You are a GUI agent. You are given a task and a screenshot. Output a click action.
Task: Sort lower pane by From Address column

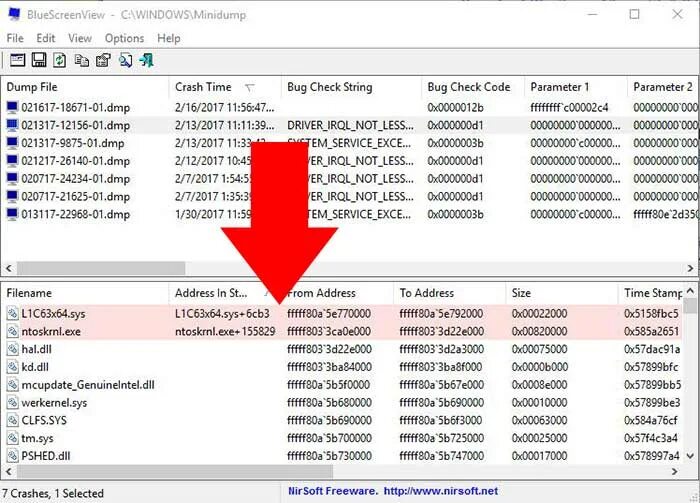[337, 293]
